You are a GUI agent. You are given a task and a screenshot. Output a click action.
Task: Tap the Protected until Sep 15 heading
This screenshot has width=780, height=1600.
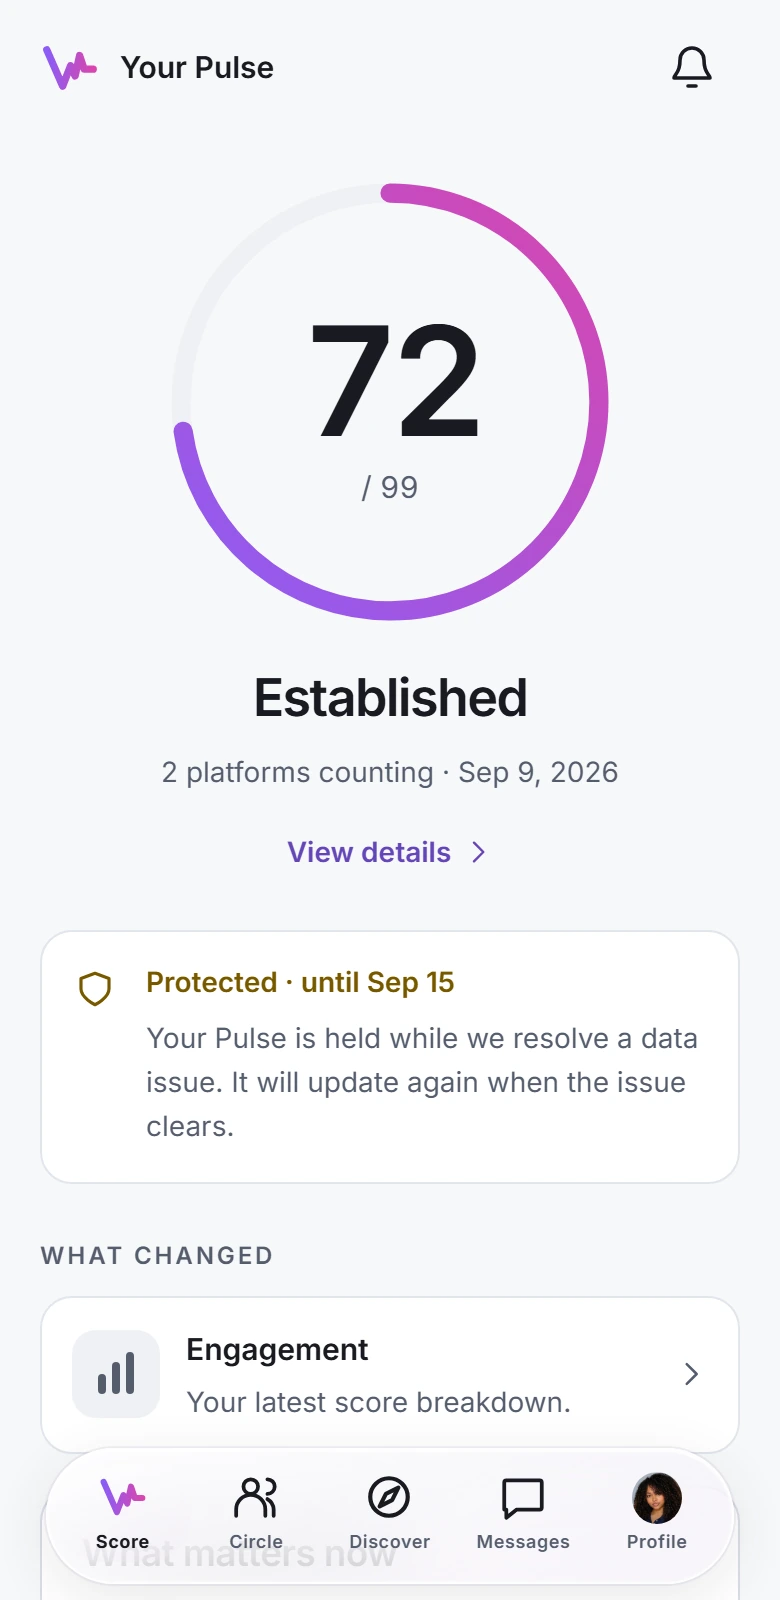pyautogui.click(x=300, y=982)
